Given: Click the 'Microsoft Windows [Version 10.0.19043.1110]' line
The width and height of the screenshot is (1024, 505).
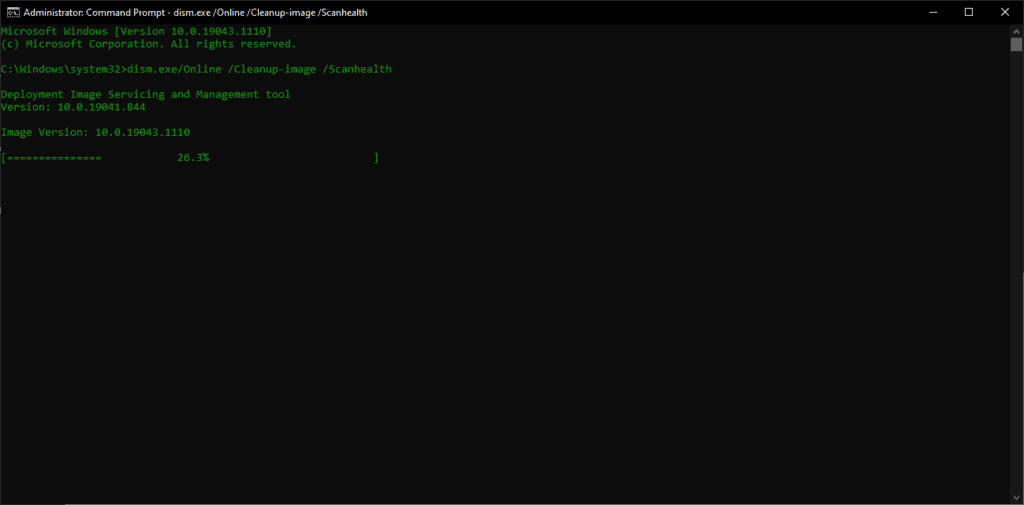Looking at the screenshot, I should click(136, 31).
